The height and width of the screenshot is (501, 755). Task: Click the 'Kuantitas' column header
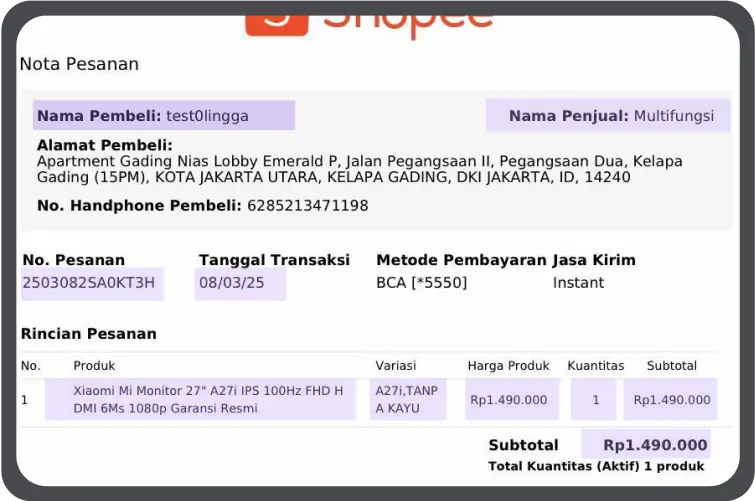pyautogui.click(x=596, y=366)
